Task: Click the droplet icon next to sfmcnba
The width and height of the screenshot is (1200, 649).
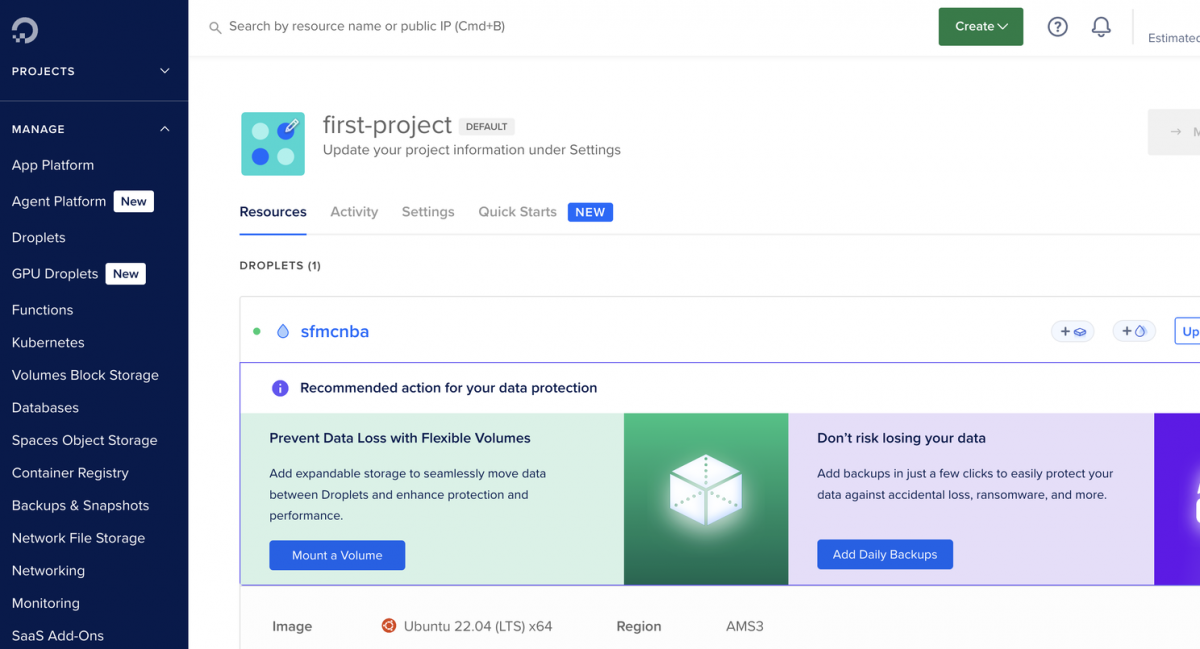Action: 283,331
